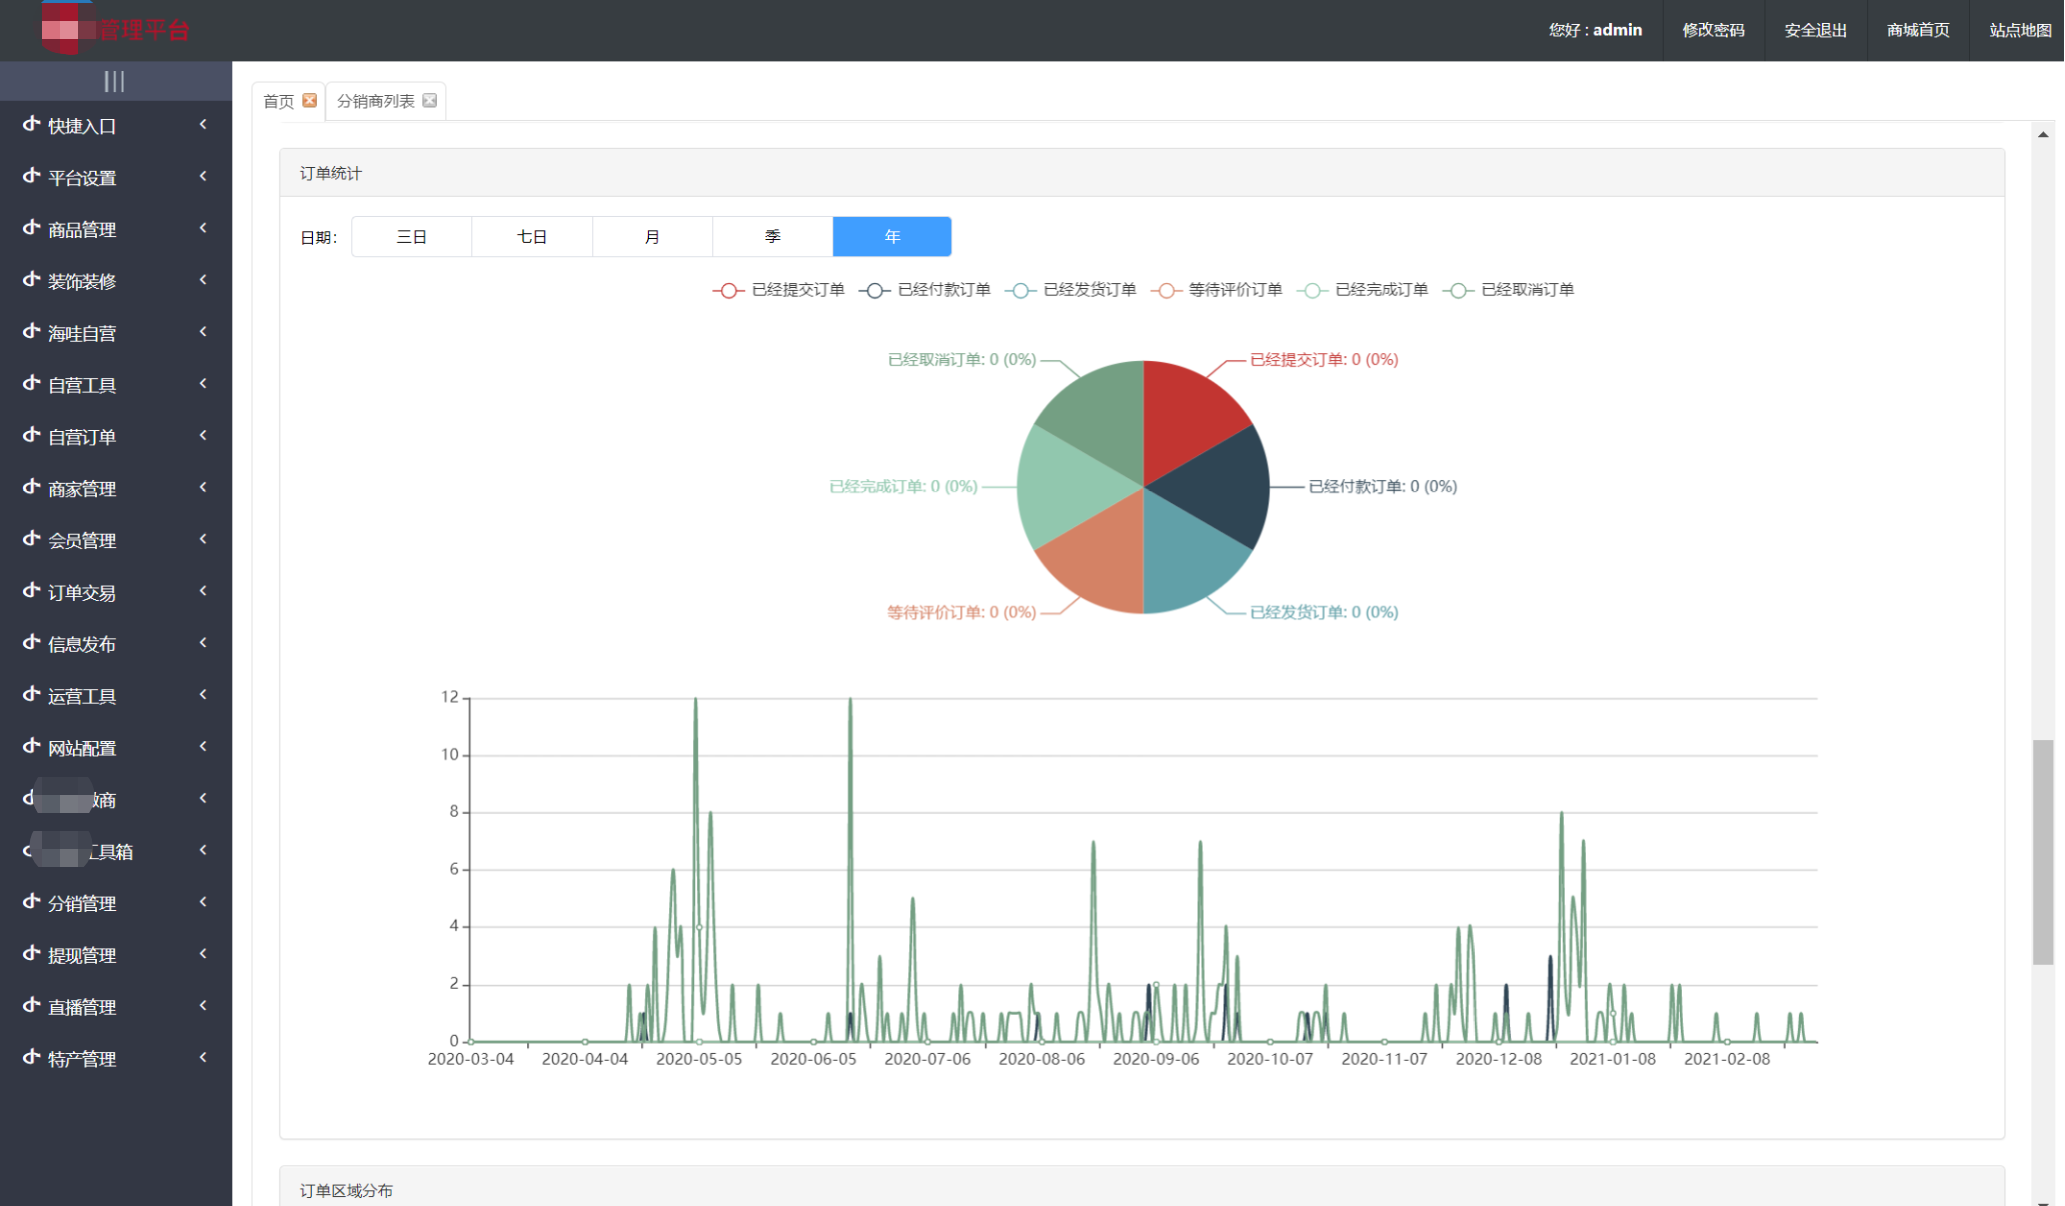2065x1206 pixels.
Task: Click the icon beside 订单交易 menu
Action: pyautogui.click(x=31, y=591)
